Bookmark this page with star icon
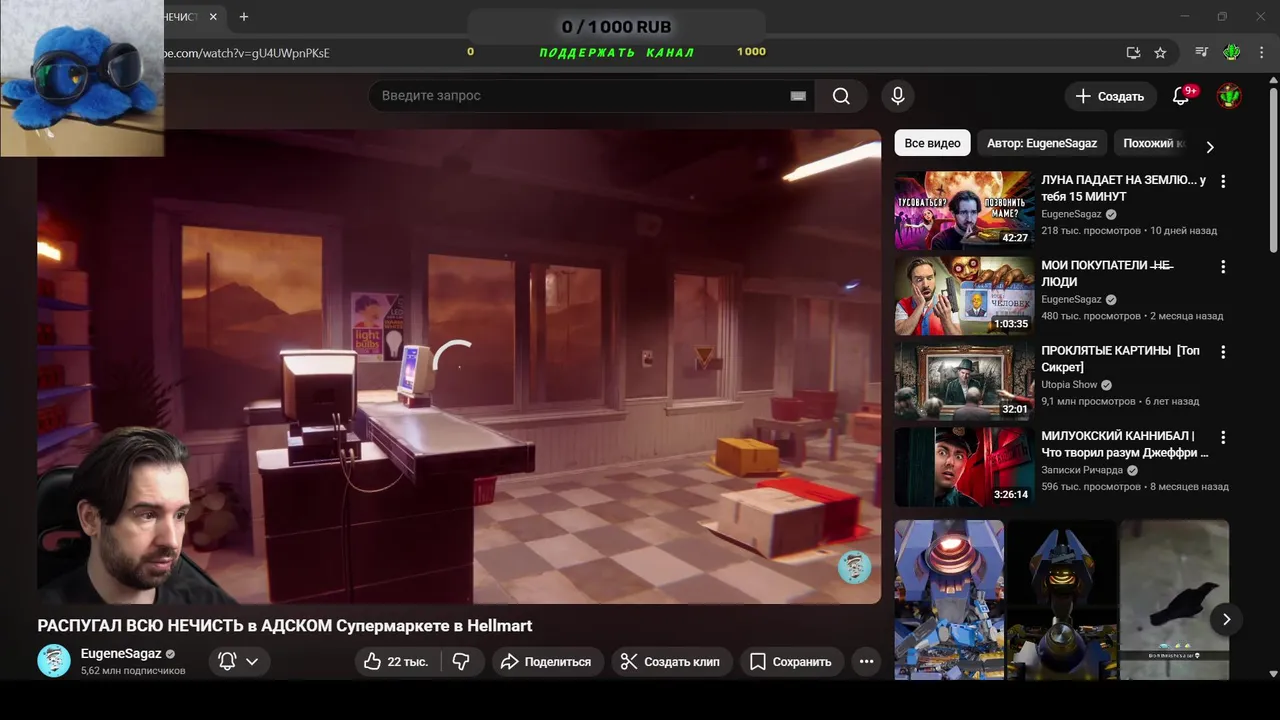 tap(1160, 52)
